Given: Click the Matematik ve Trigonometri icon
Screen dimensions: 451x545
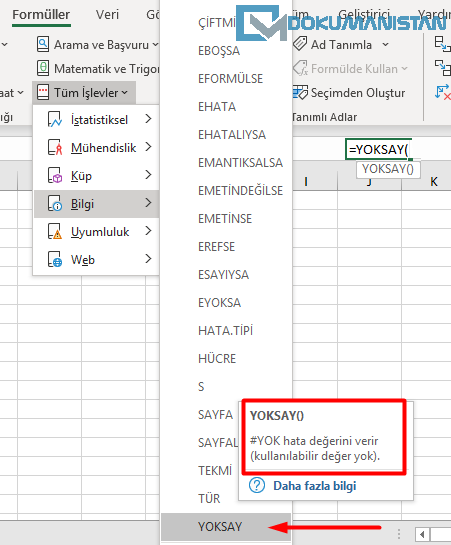Looking at the screenshot, I should (x=43, y=68).
